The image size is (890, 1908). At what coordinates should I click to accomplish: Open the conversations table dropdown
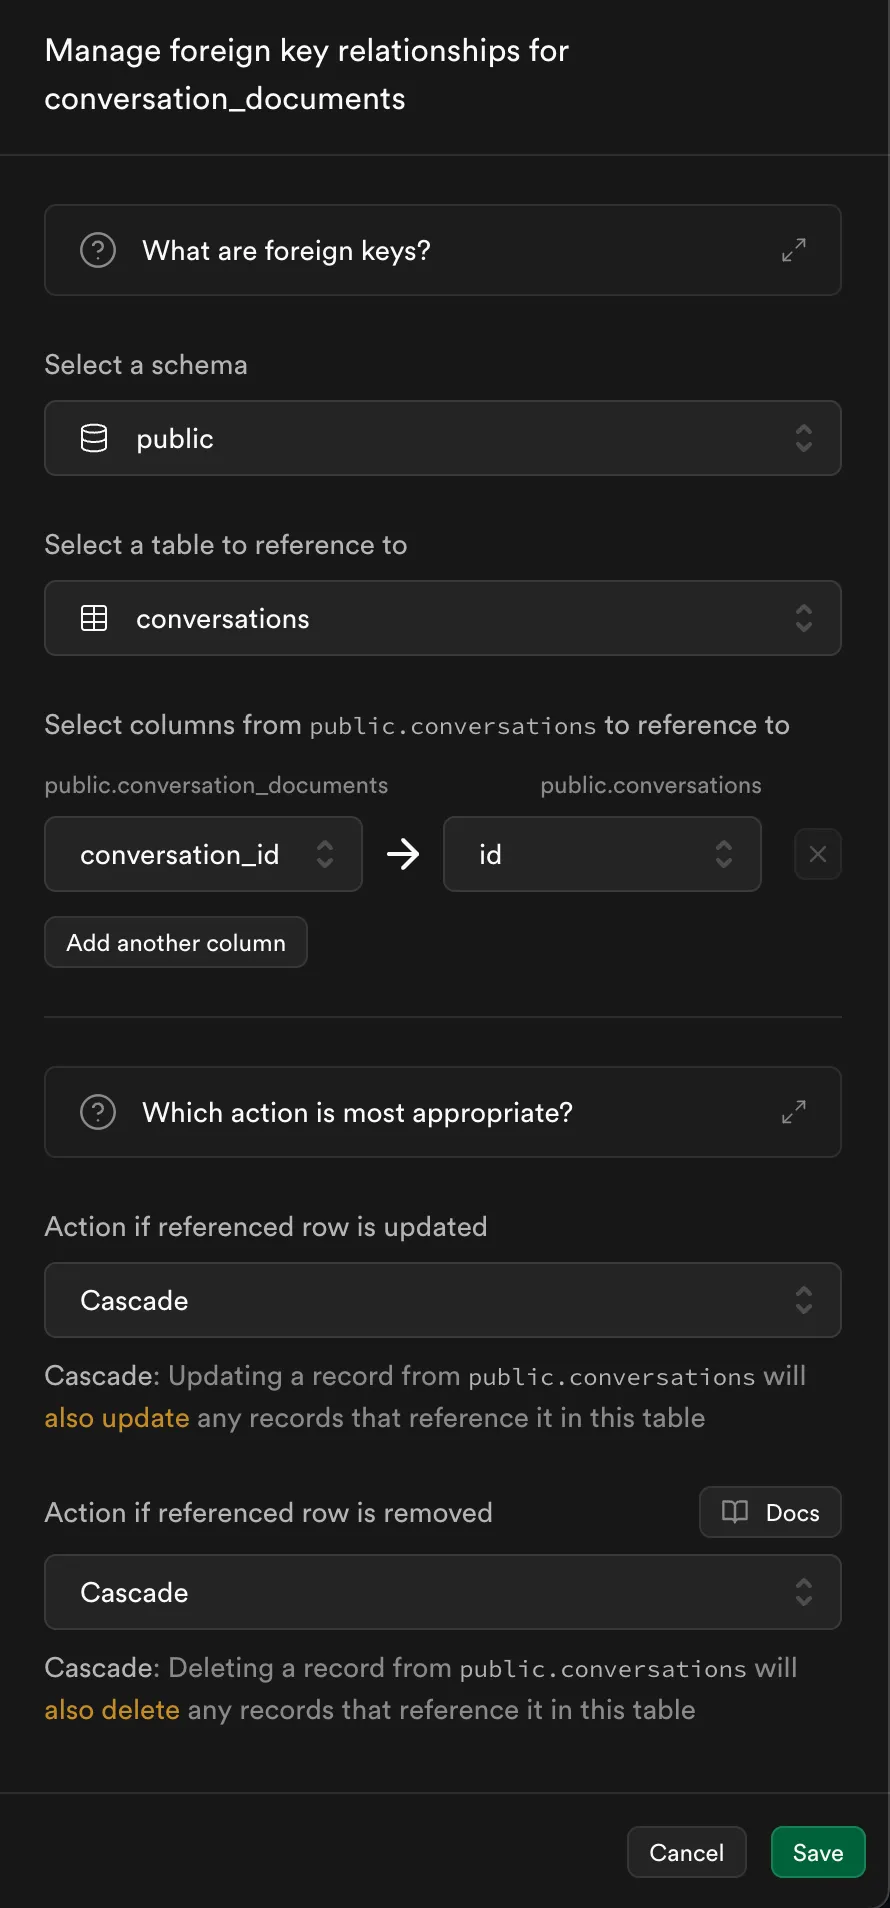point(442,618)
